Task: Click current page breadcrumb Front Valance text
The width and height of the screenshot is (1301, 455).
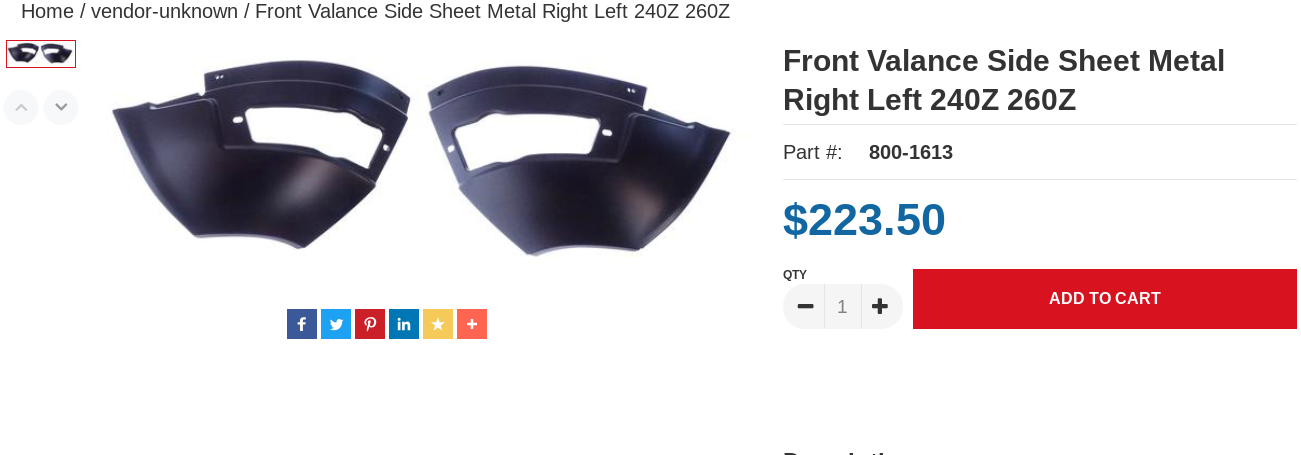Action: coord(492,12)
